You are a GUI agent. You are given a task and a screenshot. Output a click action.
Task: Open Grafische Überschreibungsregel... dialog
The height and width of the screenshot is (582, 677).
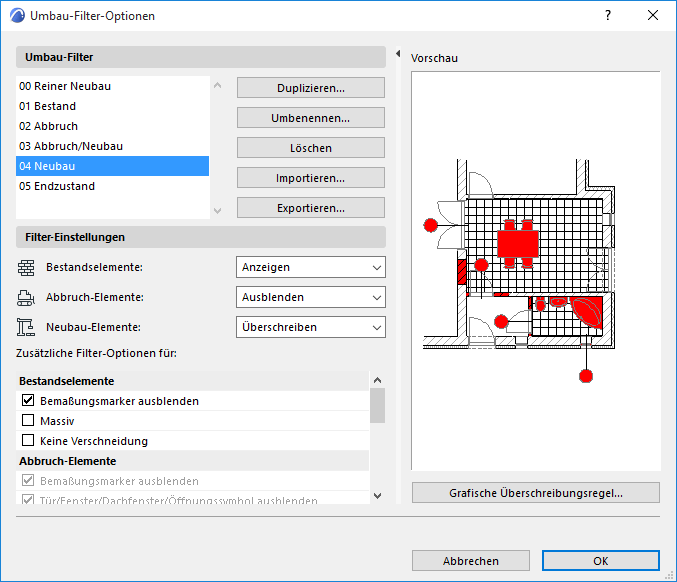tap(536, 493)
